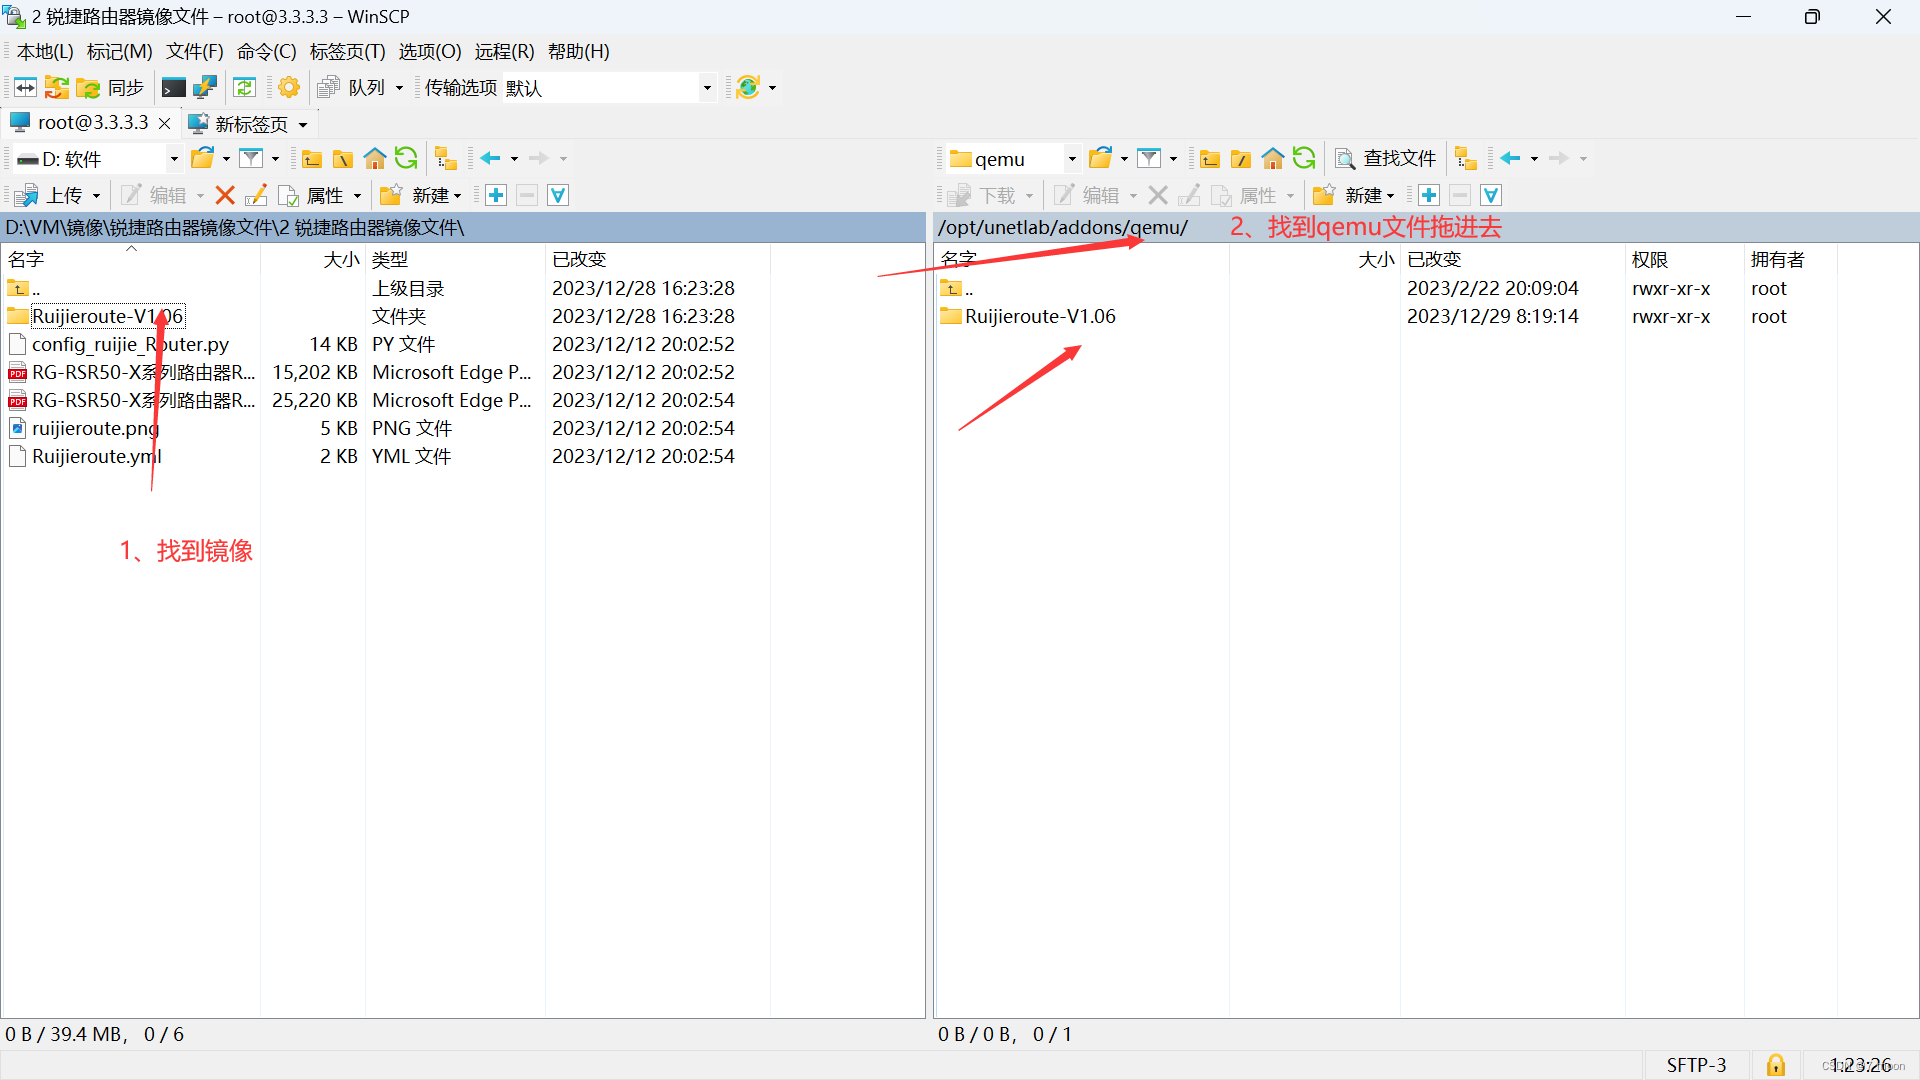Click the local panel filter icon

(x=252, y=158)
